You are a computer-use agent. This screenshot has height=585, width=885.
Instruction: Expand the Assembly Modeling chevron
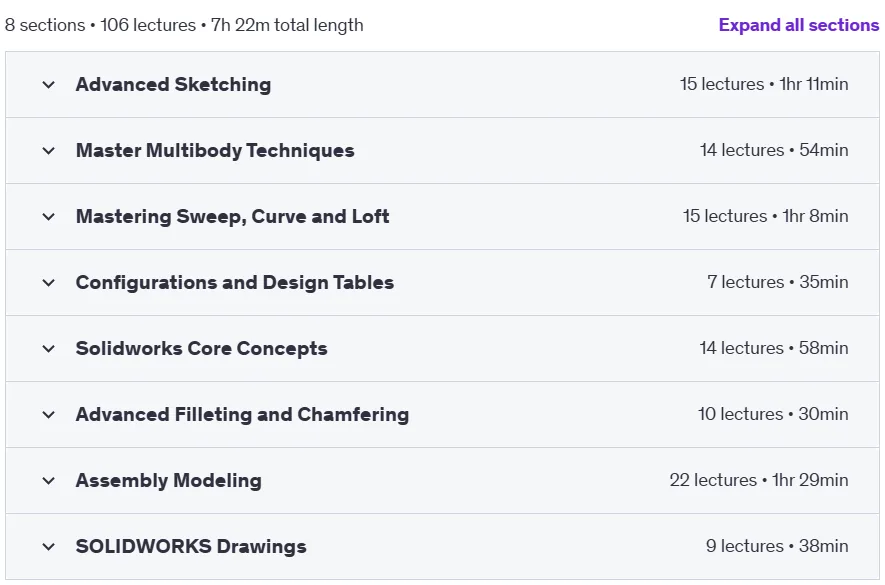click(x=49, y=481)
